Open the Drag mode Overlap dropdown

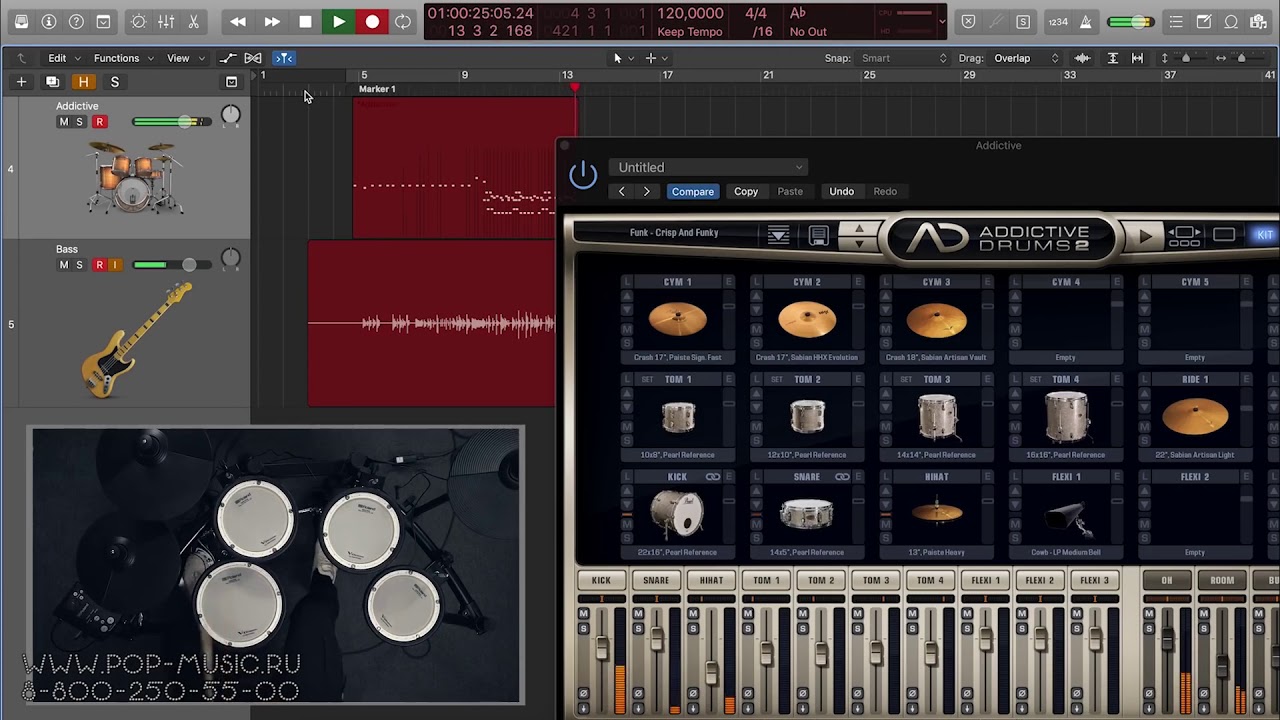(x=1025, y=58)
